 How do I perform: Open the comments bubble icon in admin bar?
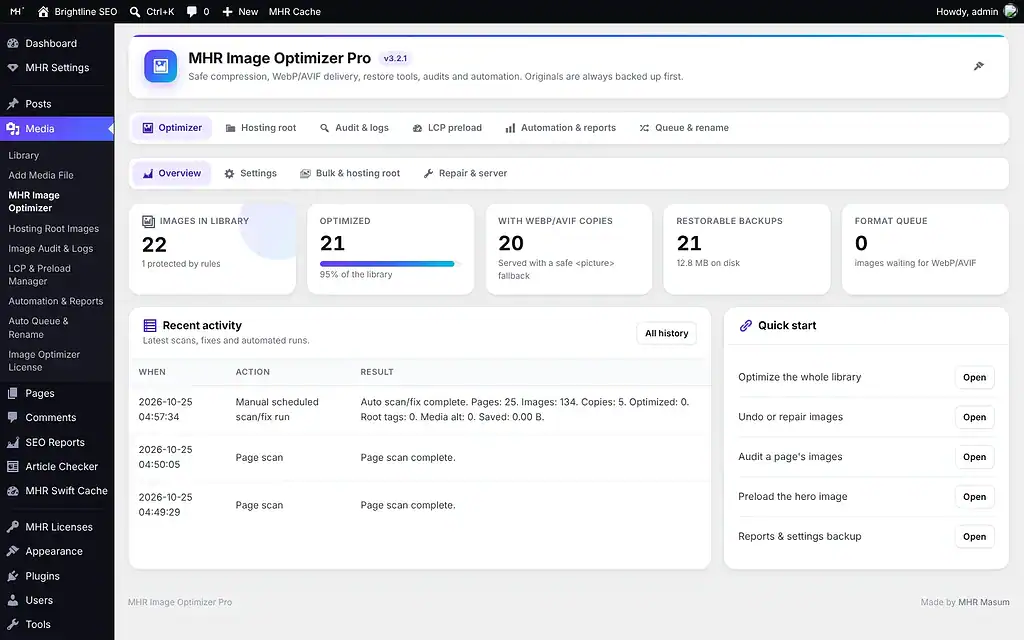click(x=192, y=12)
